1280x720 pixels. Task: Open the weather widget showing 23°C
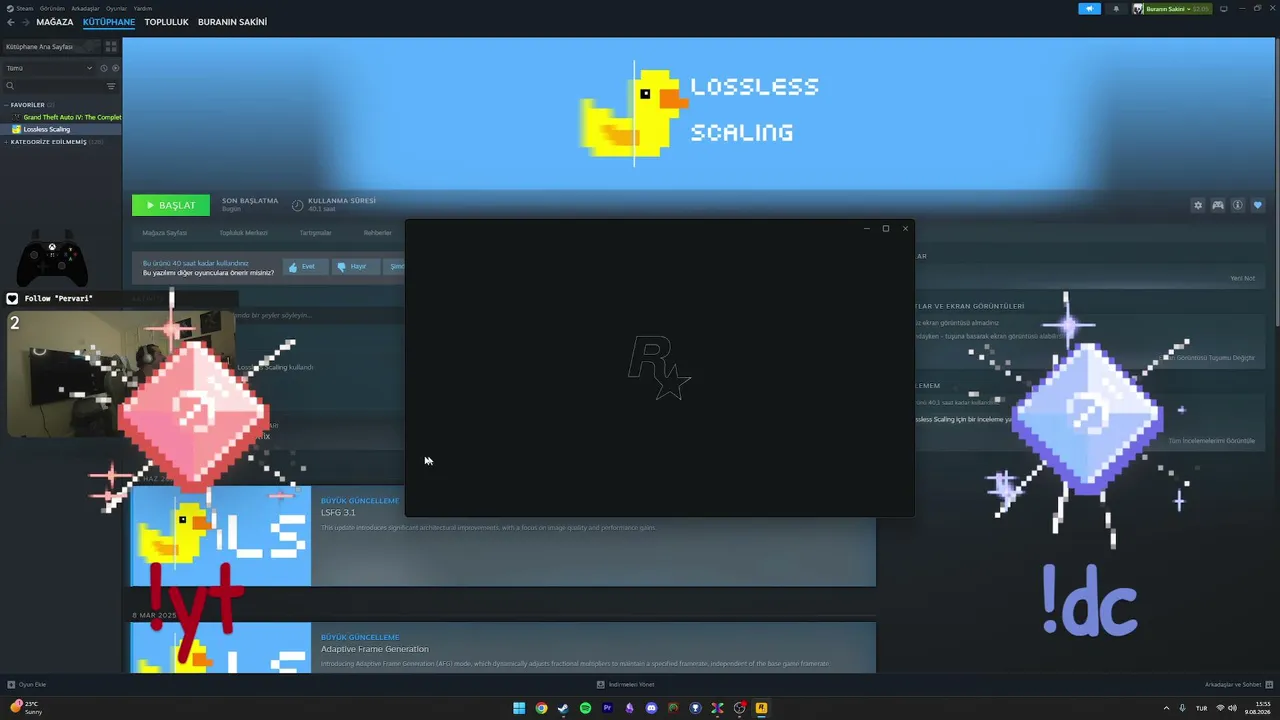(27, 708)
